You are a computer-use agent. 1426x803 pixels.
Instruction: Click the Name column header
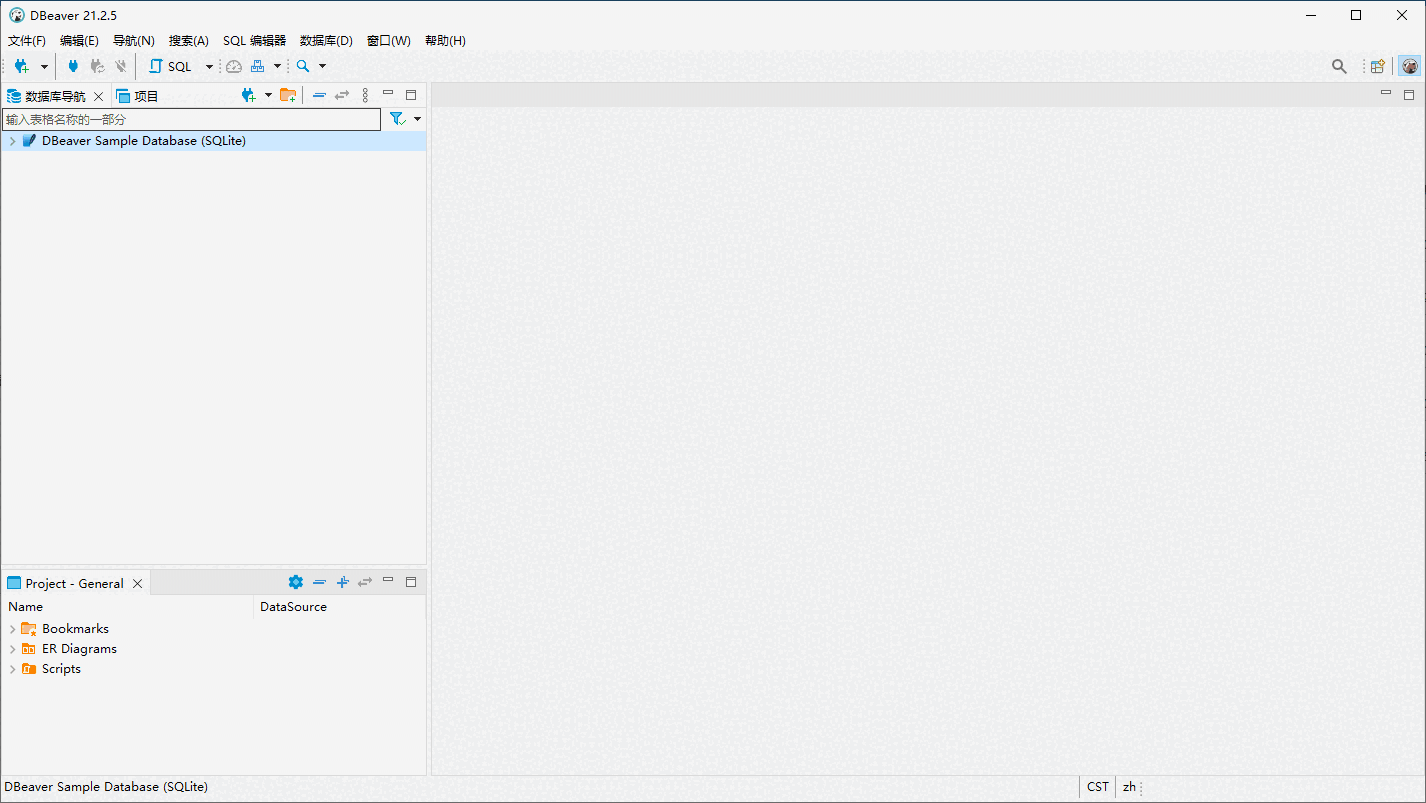(x=127, y=607)
